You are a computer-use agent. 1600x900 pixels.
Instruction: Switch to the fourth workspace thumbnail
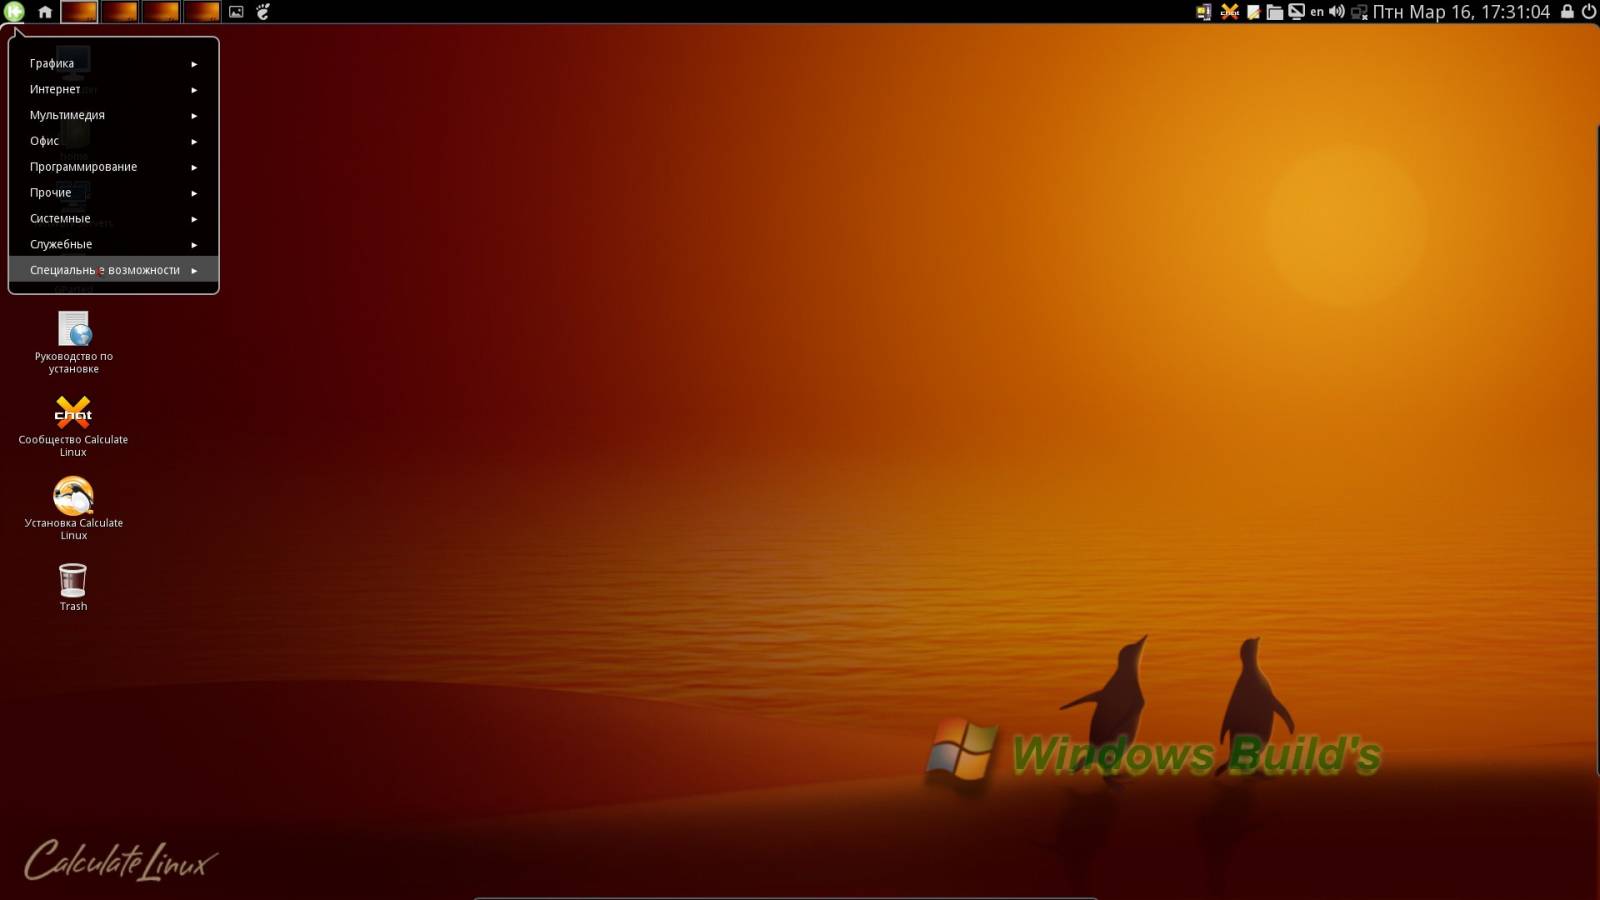pyautogui.click(x=202, y=12)
